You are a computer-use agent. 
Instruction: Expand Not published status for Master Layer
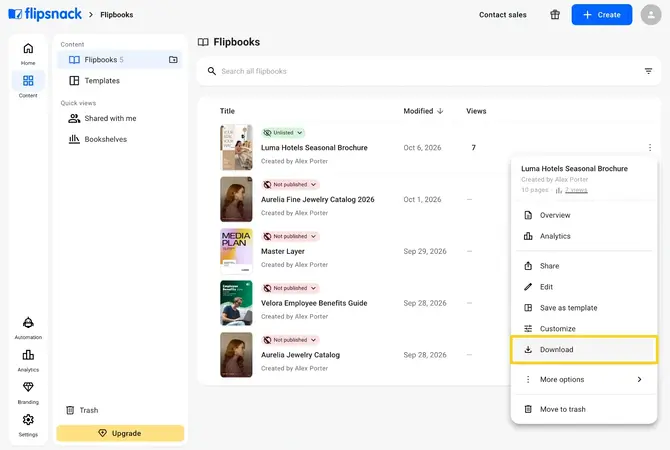click(291, 236)
